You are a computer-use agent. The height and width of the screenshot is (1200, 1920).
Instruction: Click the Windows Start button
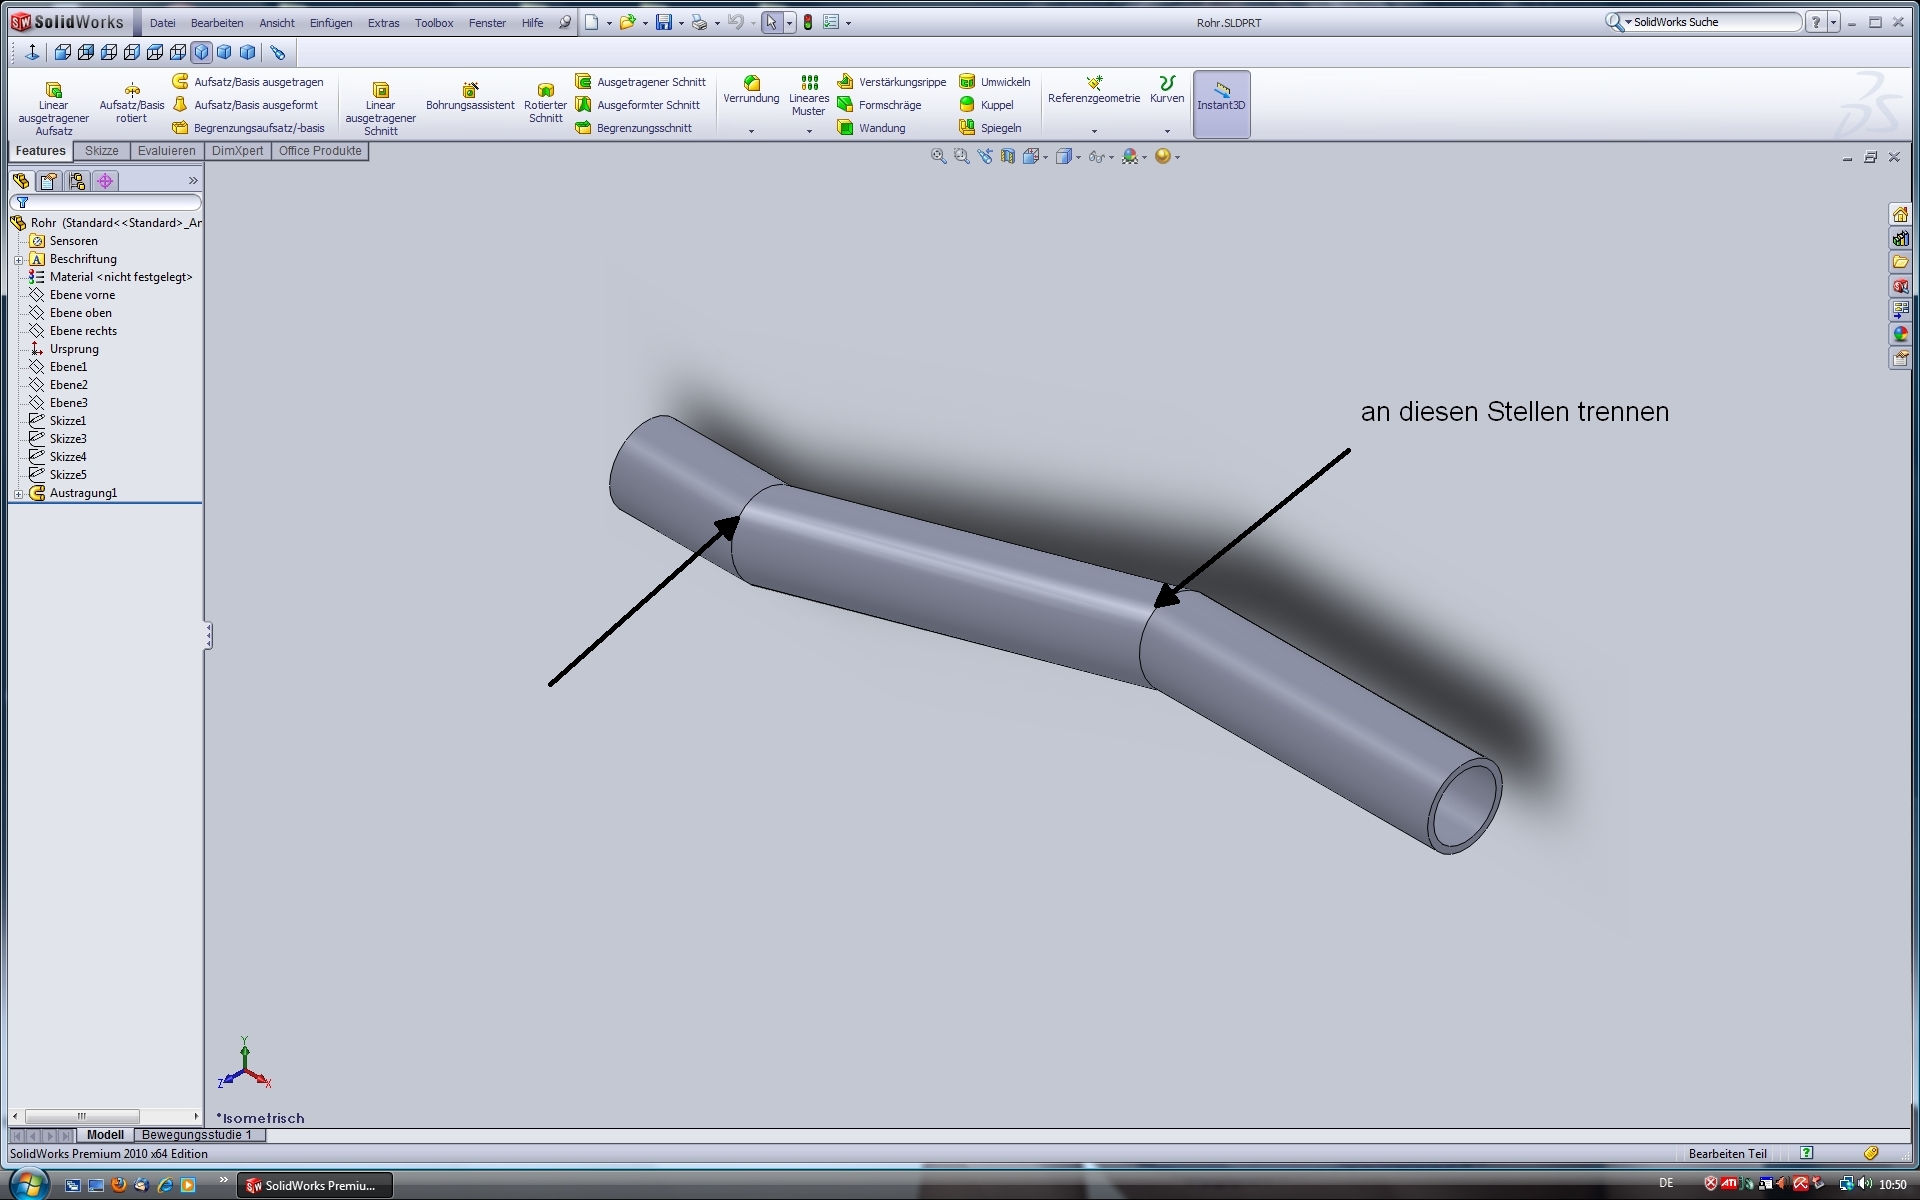click(x=27, y=1185)
